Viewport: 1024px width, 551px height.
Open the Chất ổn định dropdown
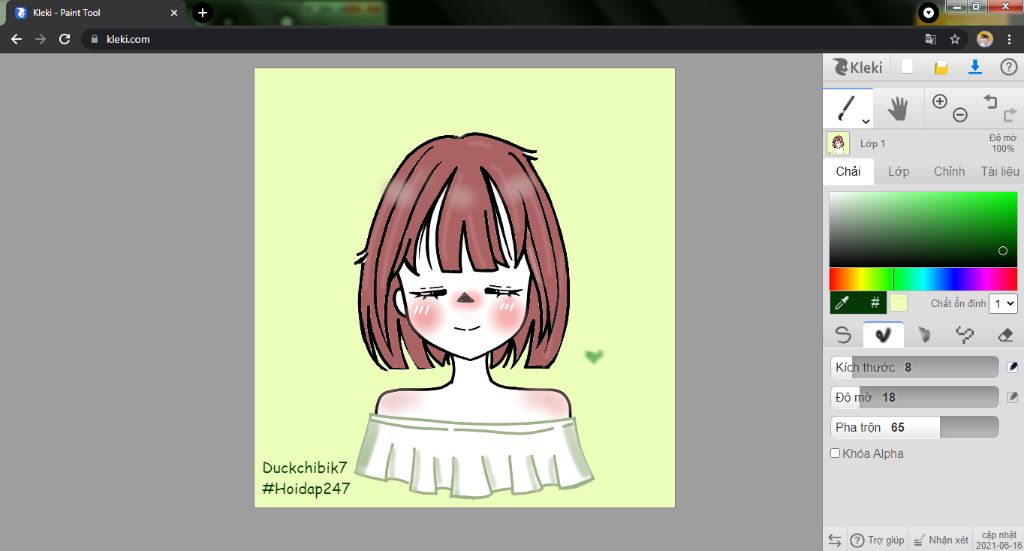(1003, 304)
